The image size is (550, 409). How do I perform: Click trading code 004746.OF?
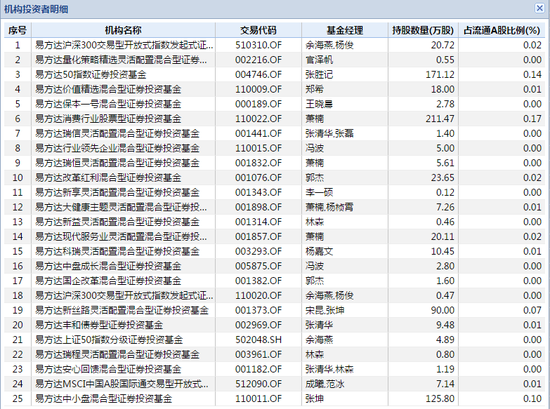coord(259,75)
